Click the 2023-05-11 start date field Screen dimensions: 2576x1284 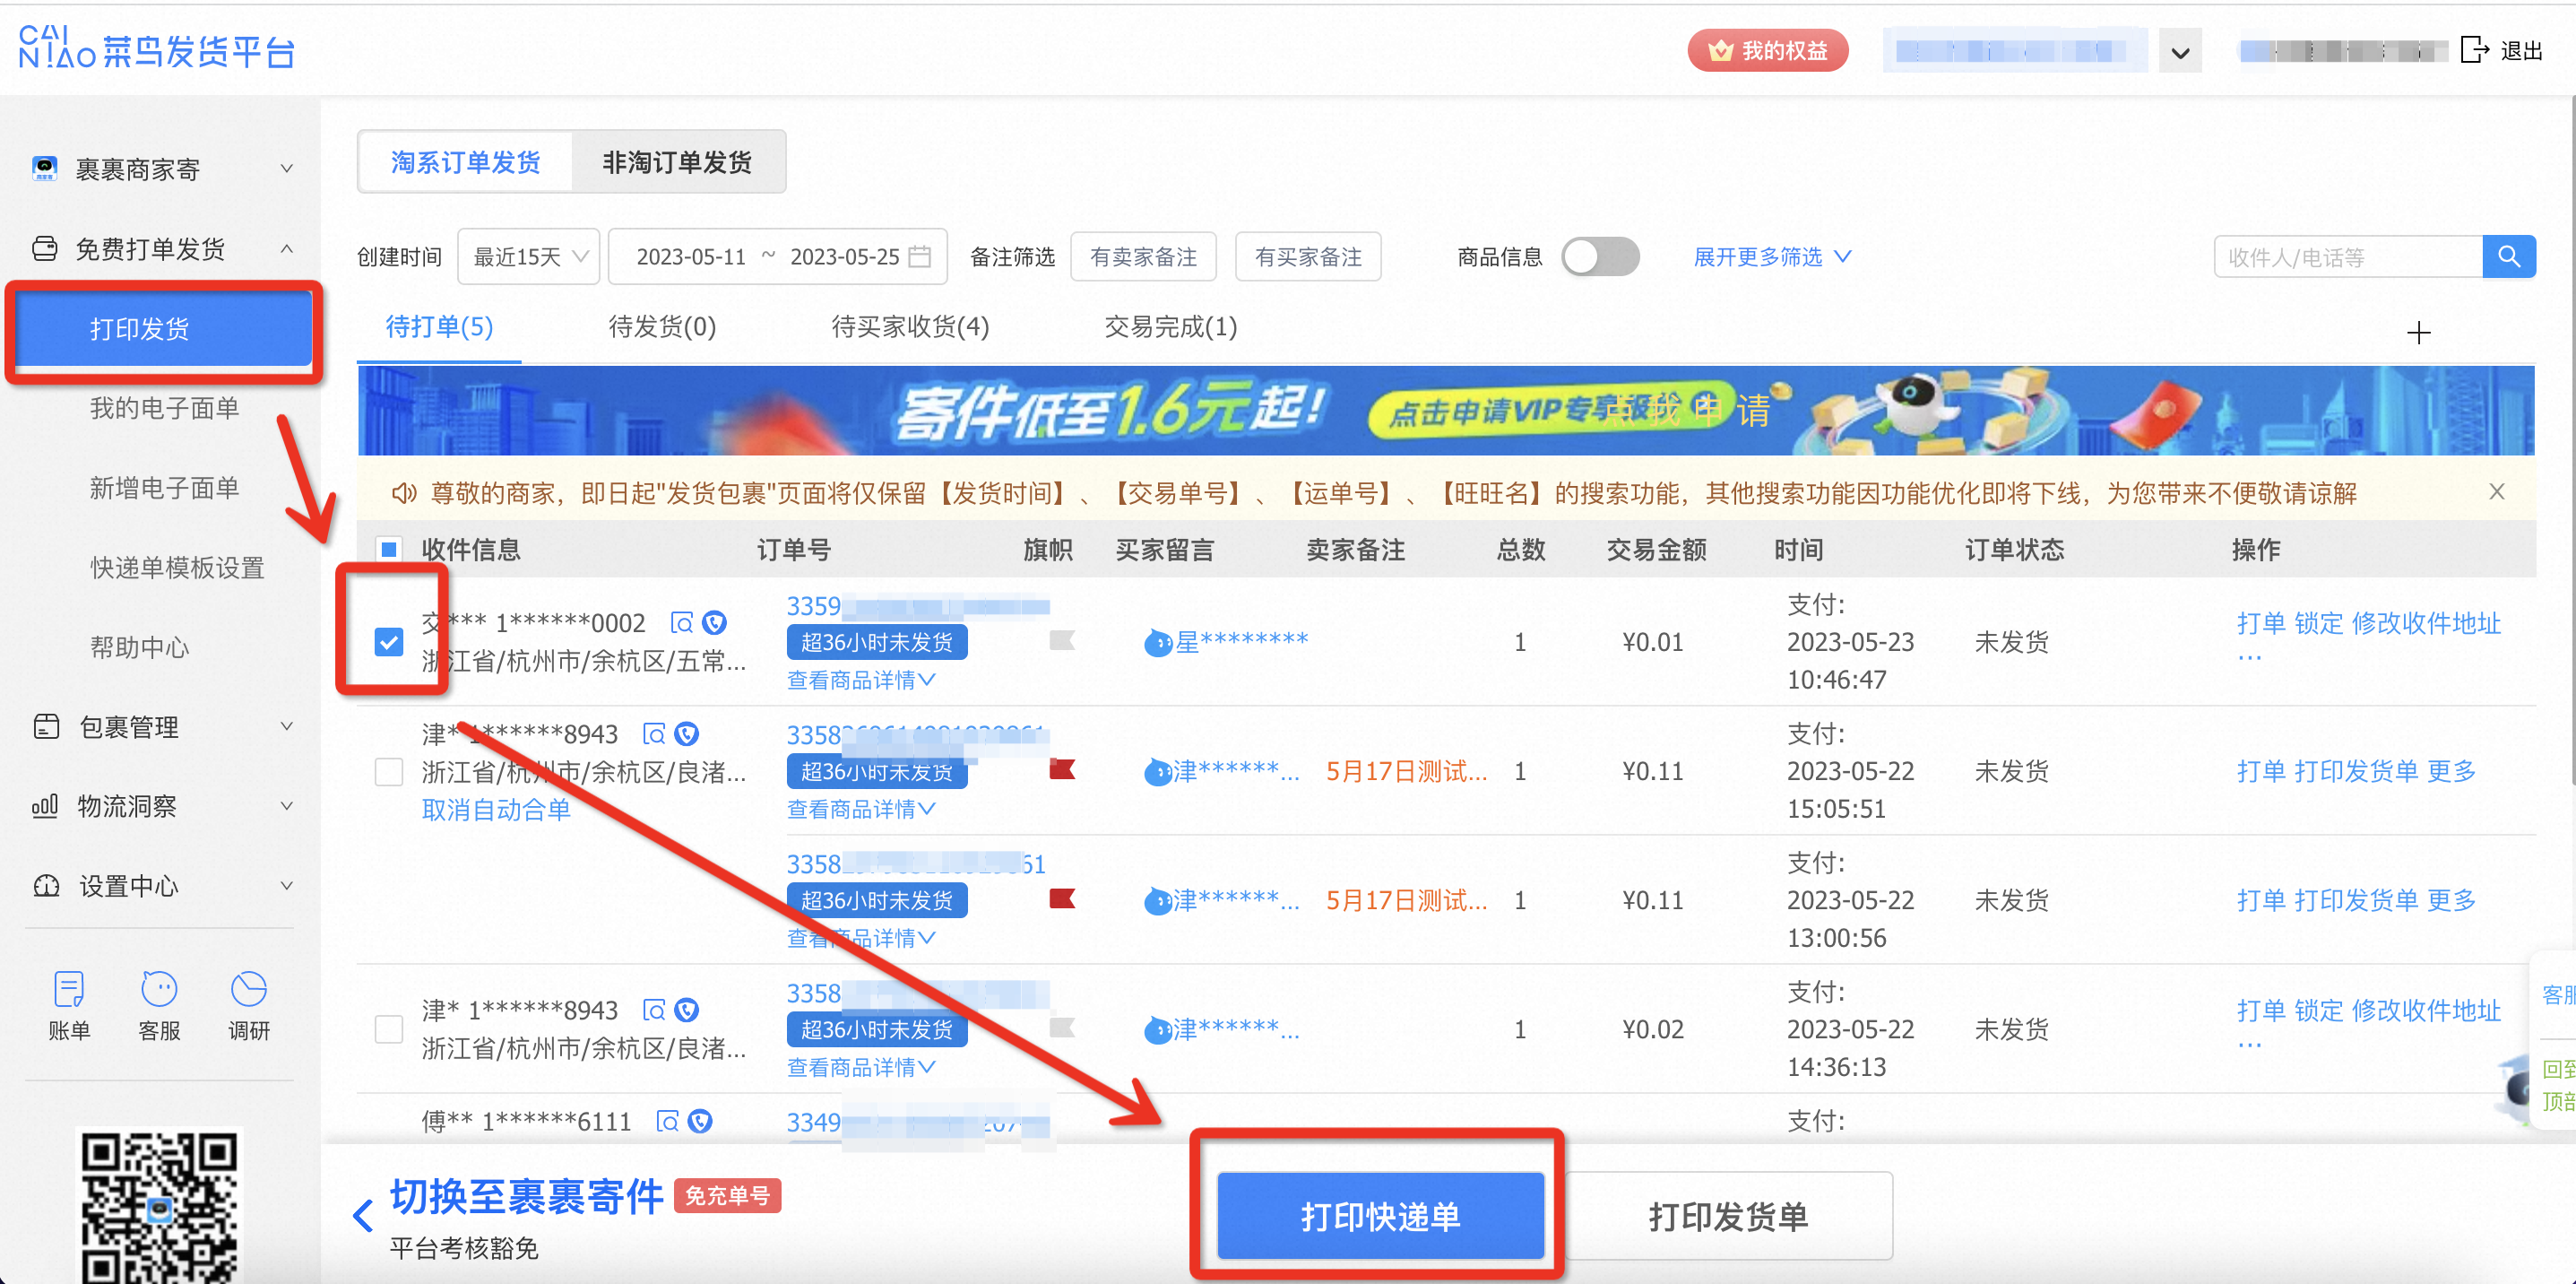(691, 257)
